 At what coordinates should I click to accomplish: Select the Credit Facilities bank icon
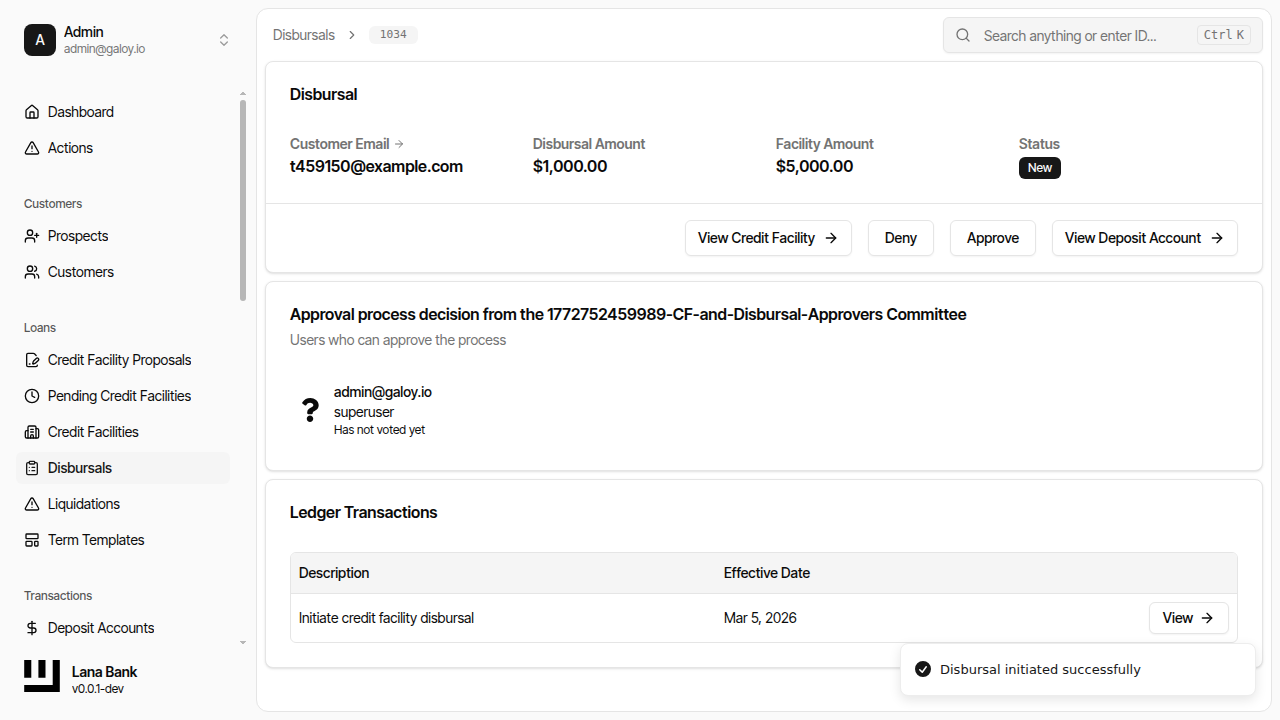tap(31, 431)
